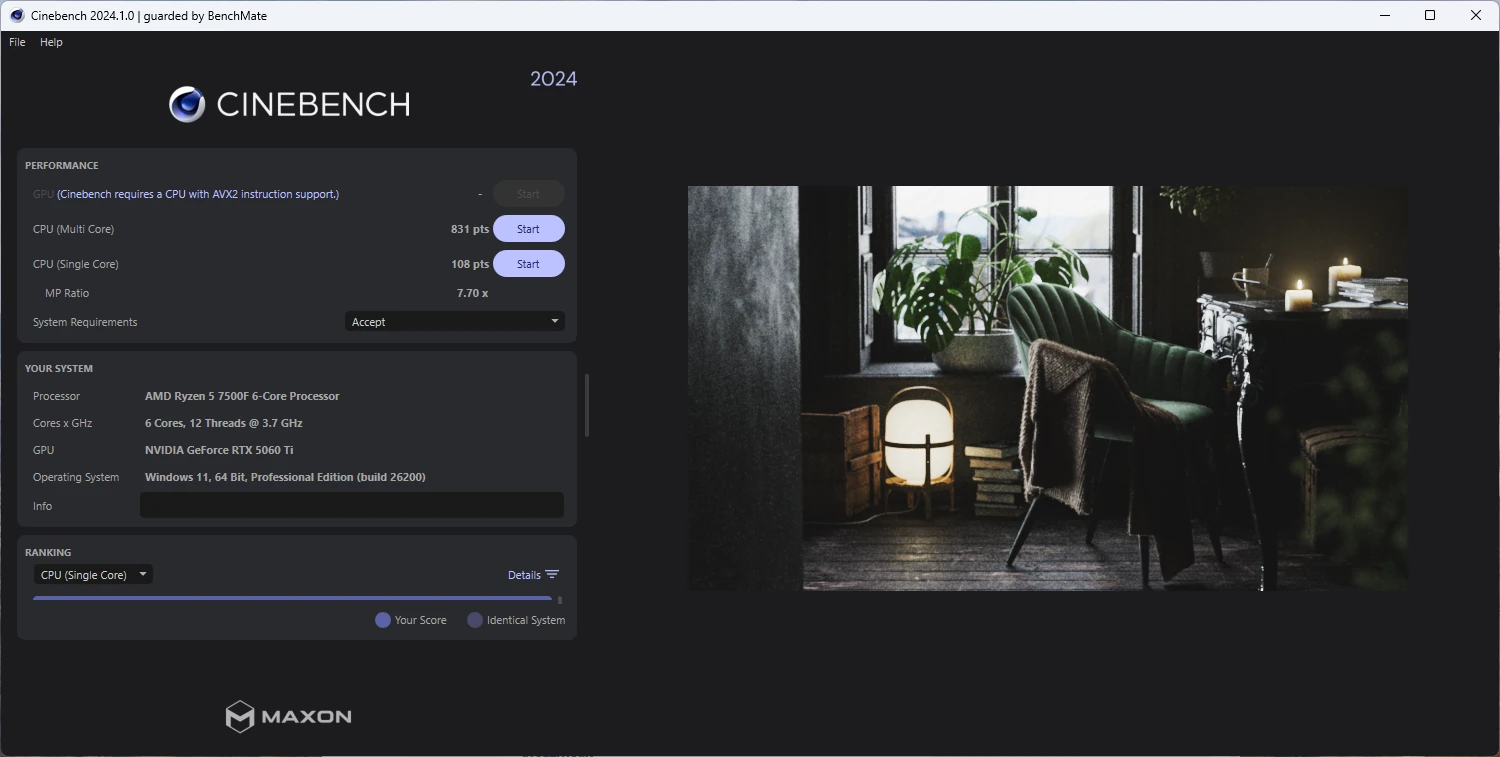1500x757 pixels.
Task: Click the ranking score progress bar
Action: pos(292,598)
